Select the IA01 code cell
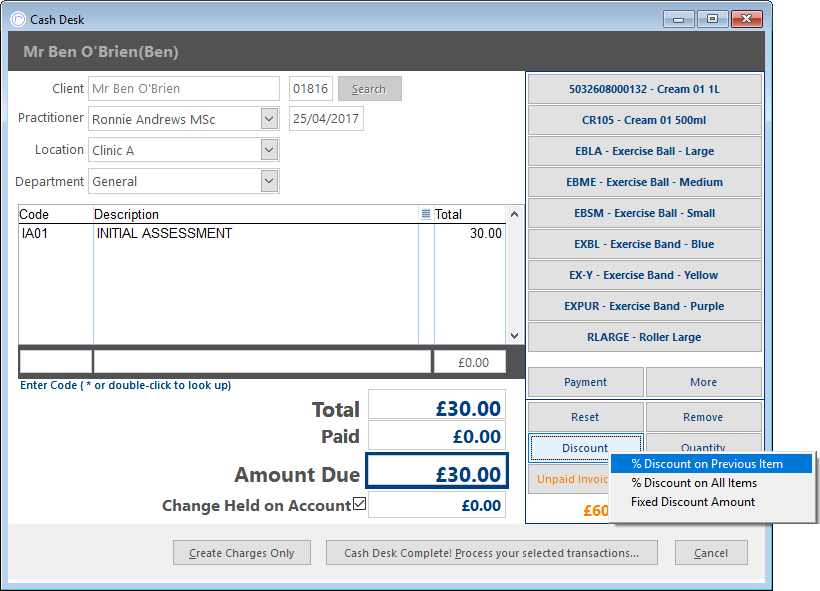The image size is (820, 591). coord(56,233)
